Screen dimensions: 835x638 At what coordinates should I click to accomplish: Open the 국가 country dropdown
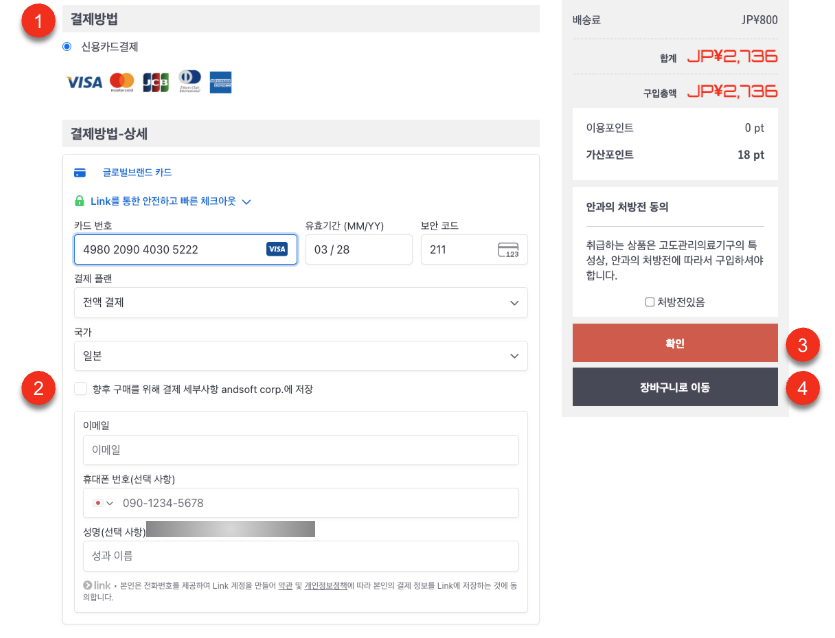point(300,356)
